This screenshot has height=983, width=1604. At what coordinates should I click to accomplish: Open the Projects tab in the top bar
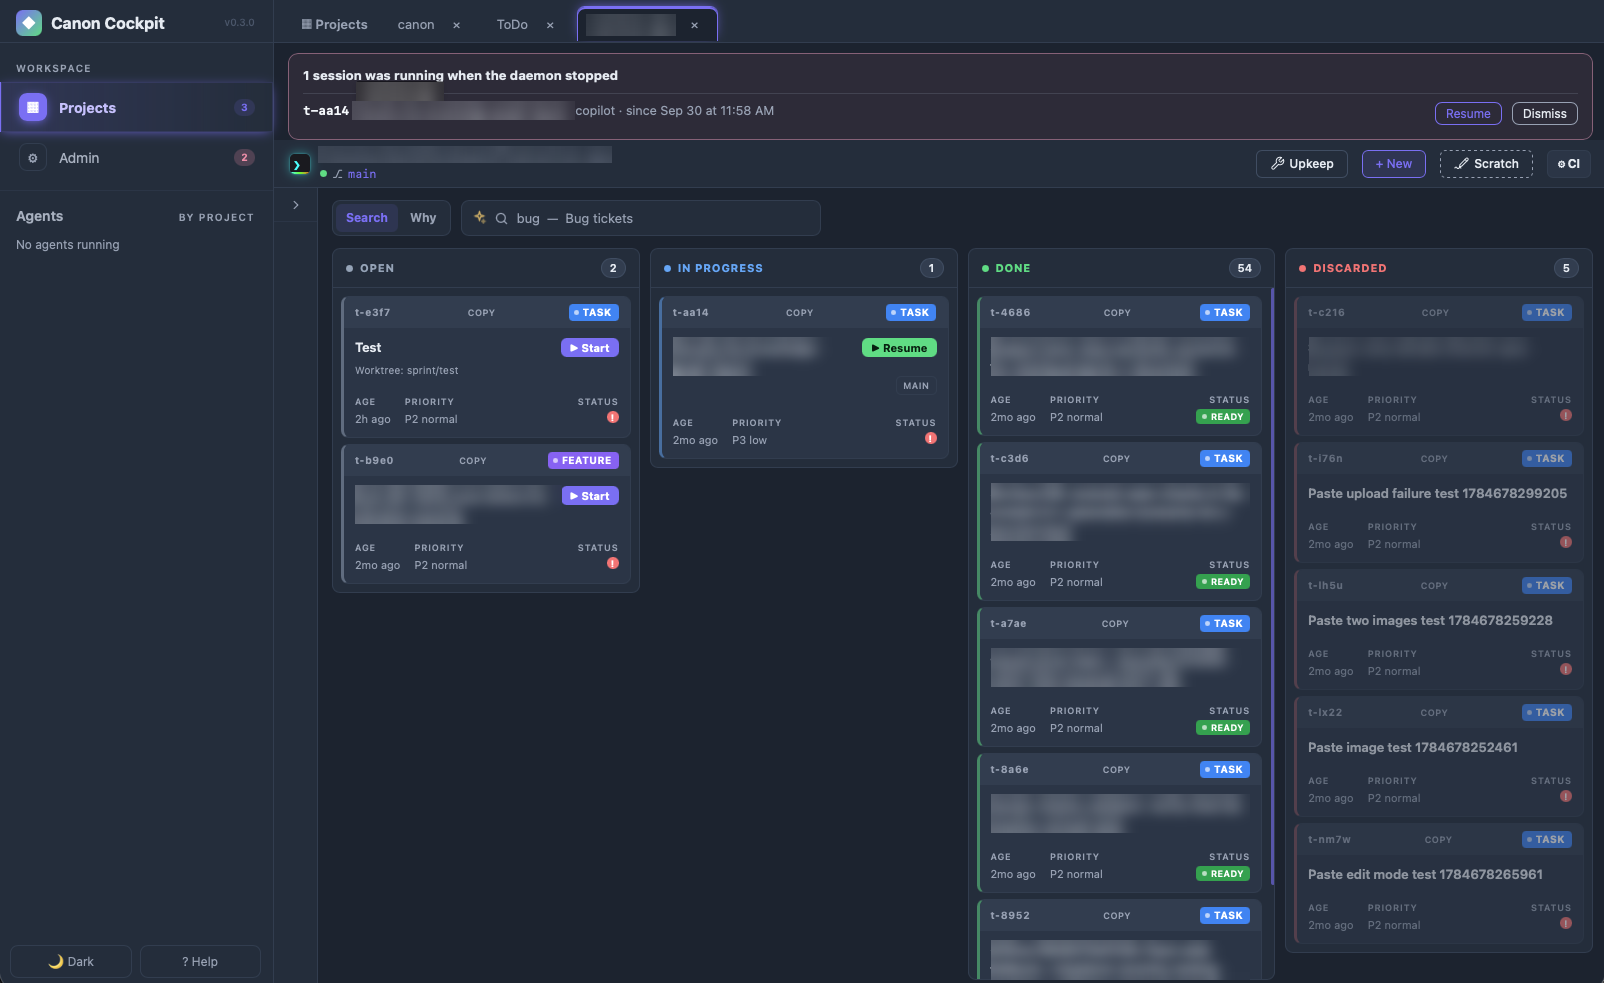point(335,25)
